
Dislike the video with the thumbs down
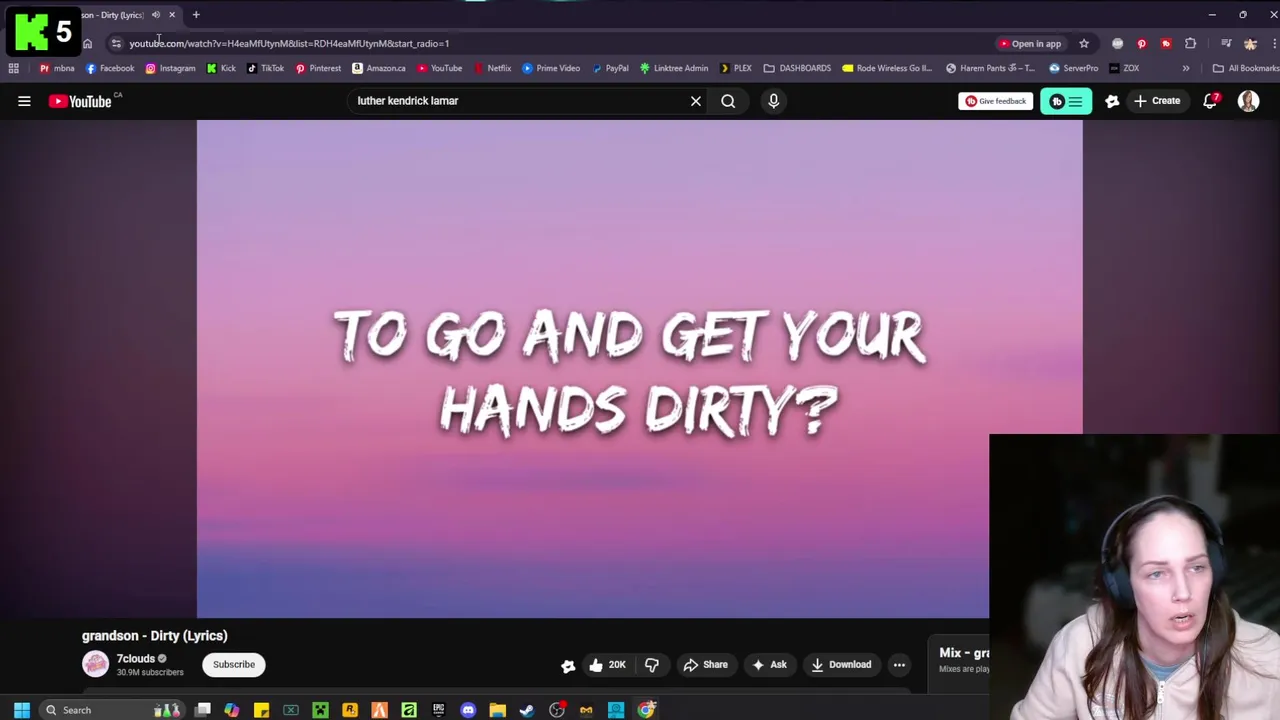[652, 665]
